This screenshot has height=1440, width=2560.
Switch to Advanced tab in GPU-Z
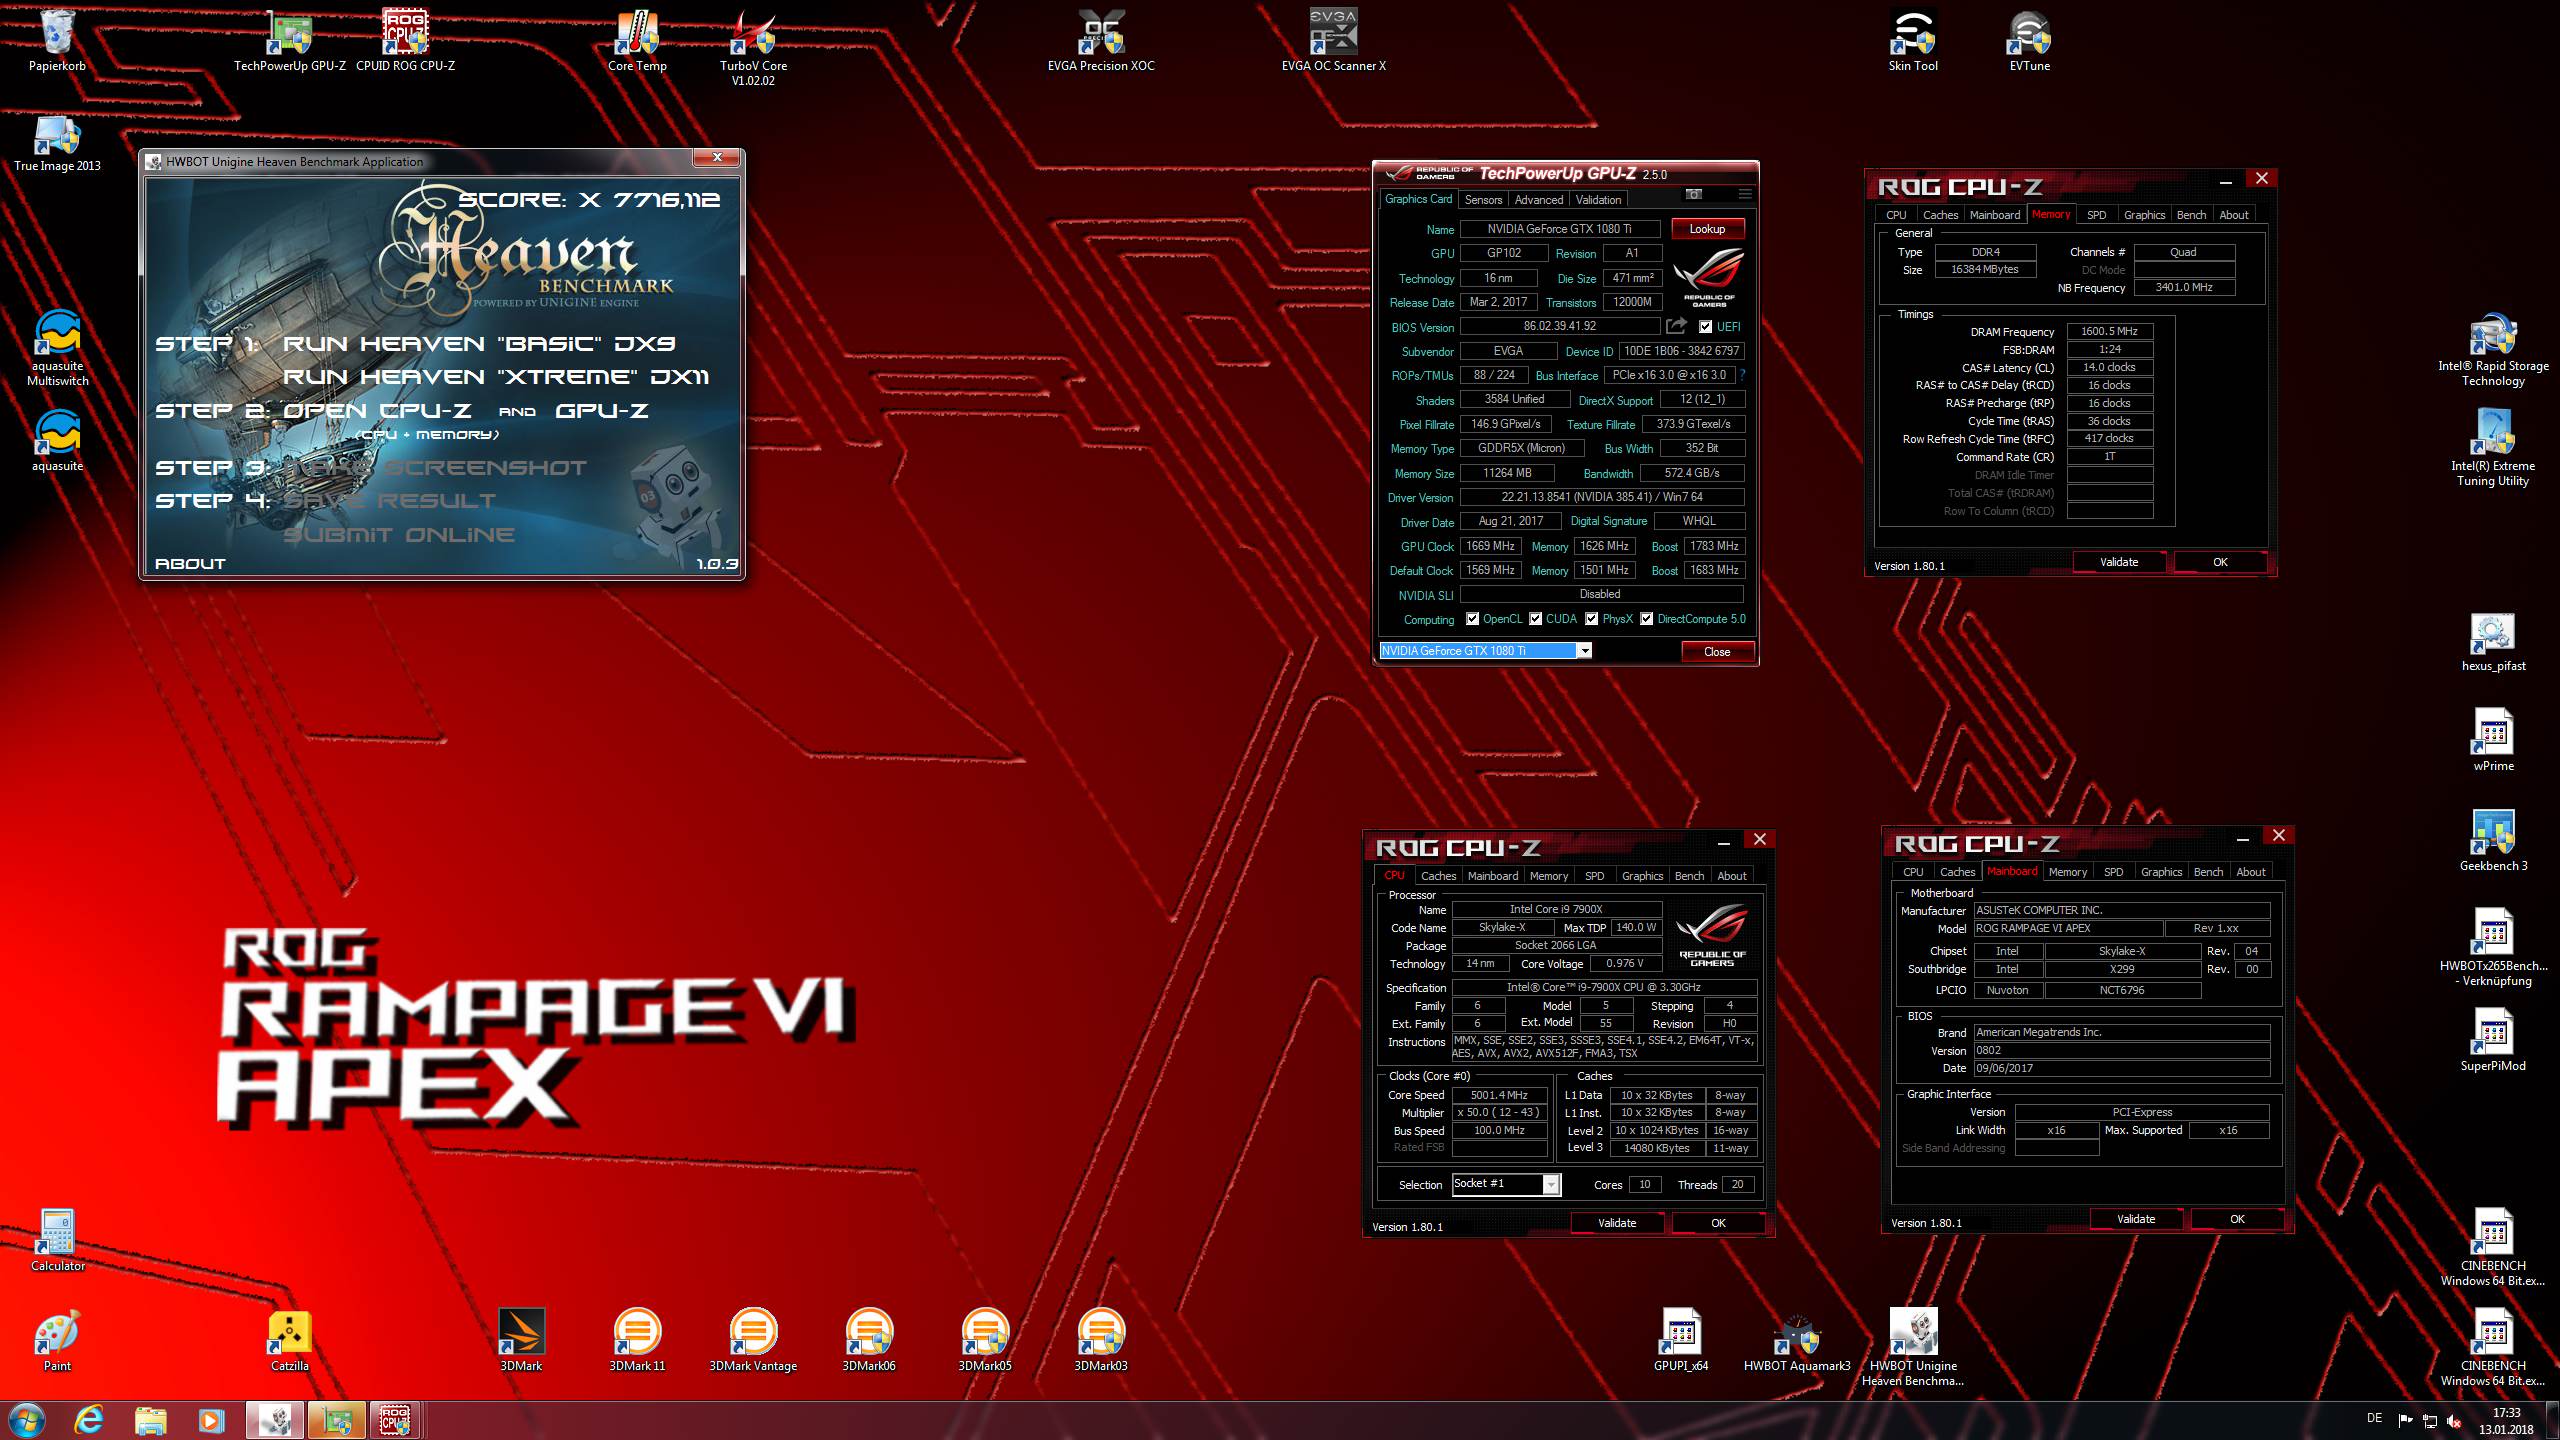click(x=1538, y=200)
